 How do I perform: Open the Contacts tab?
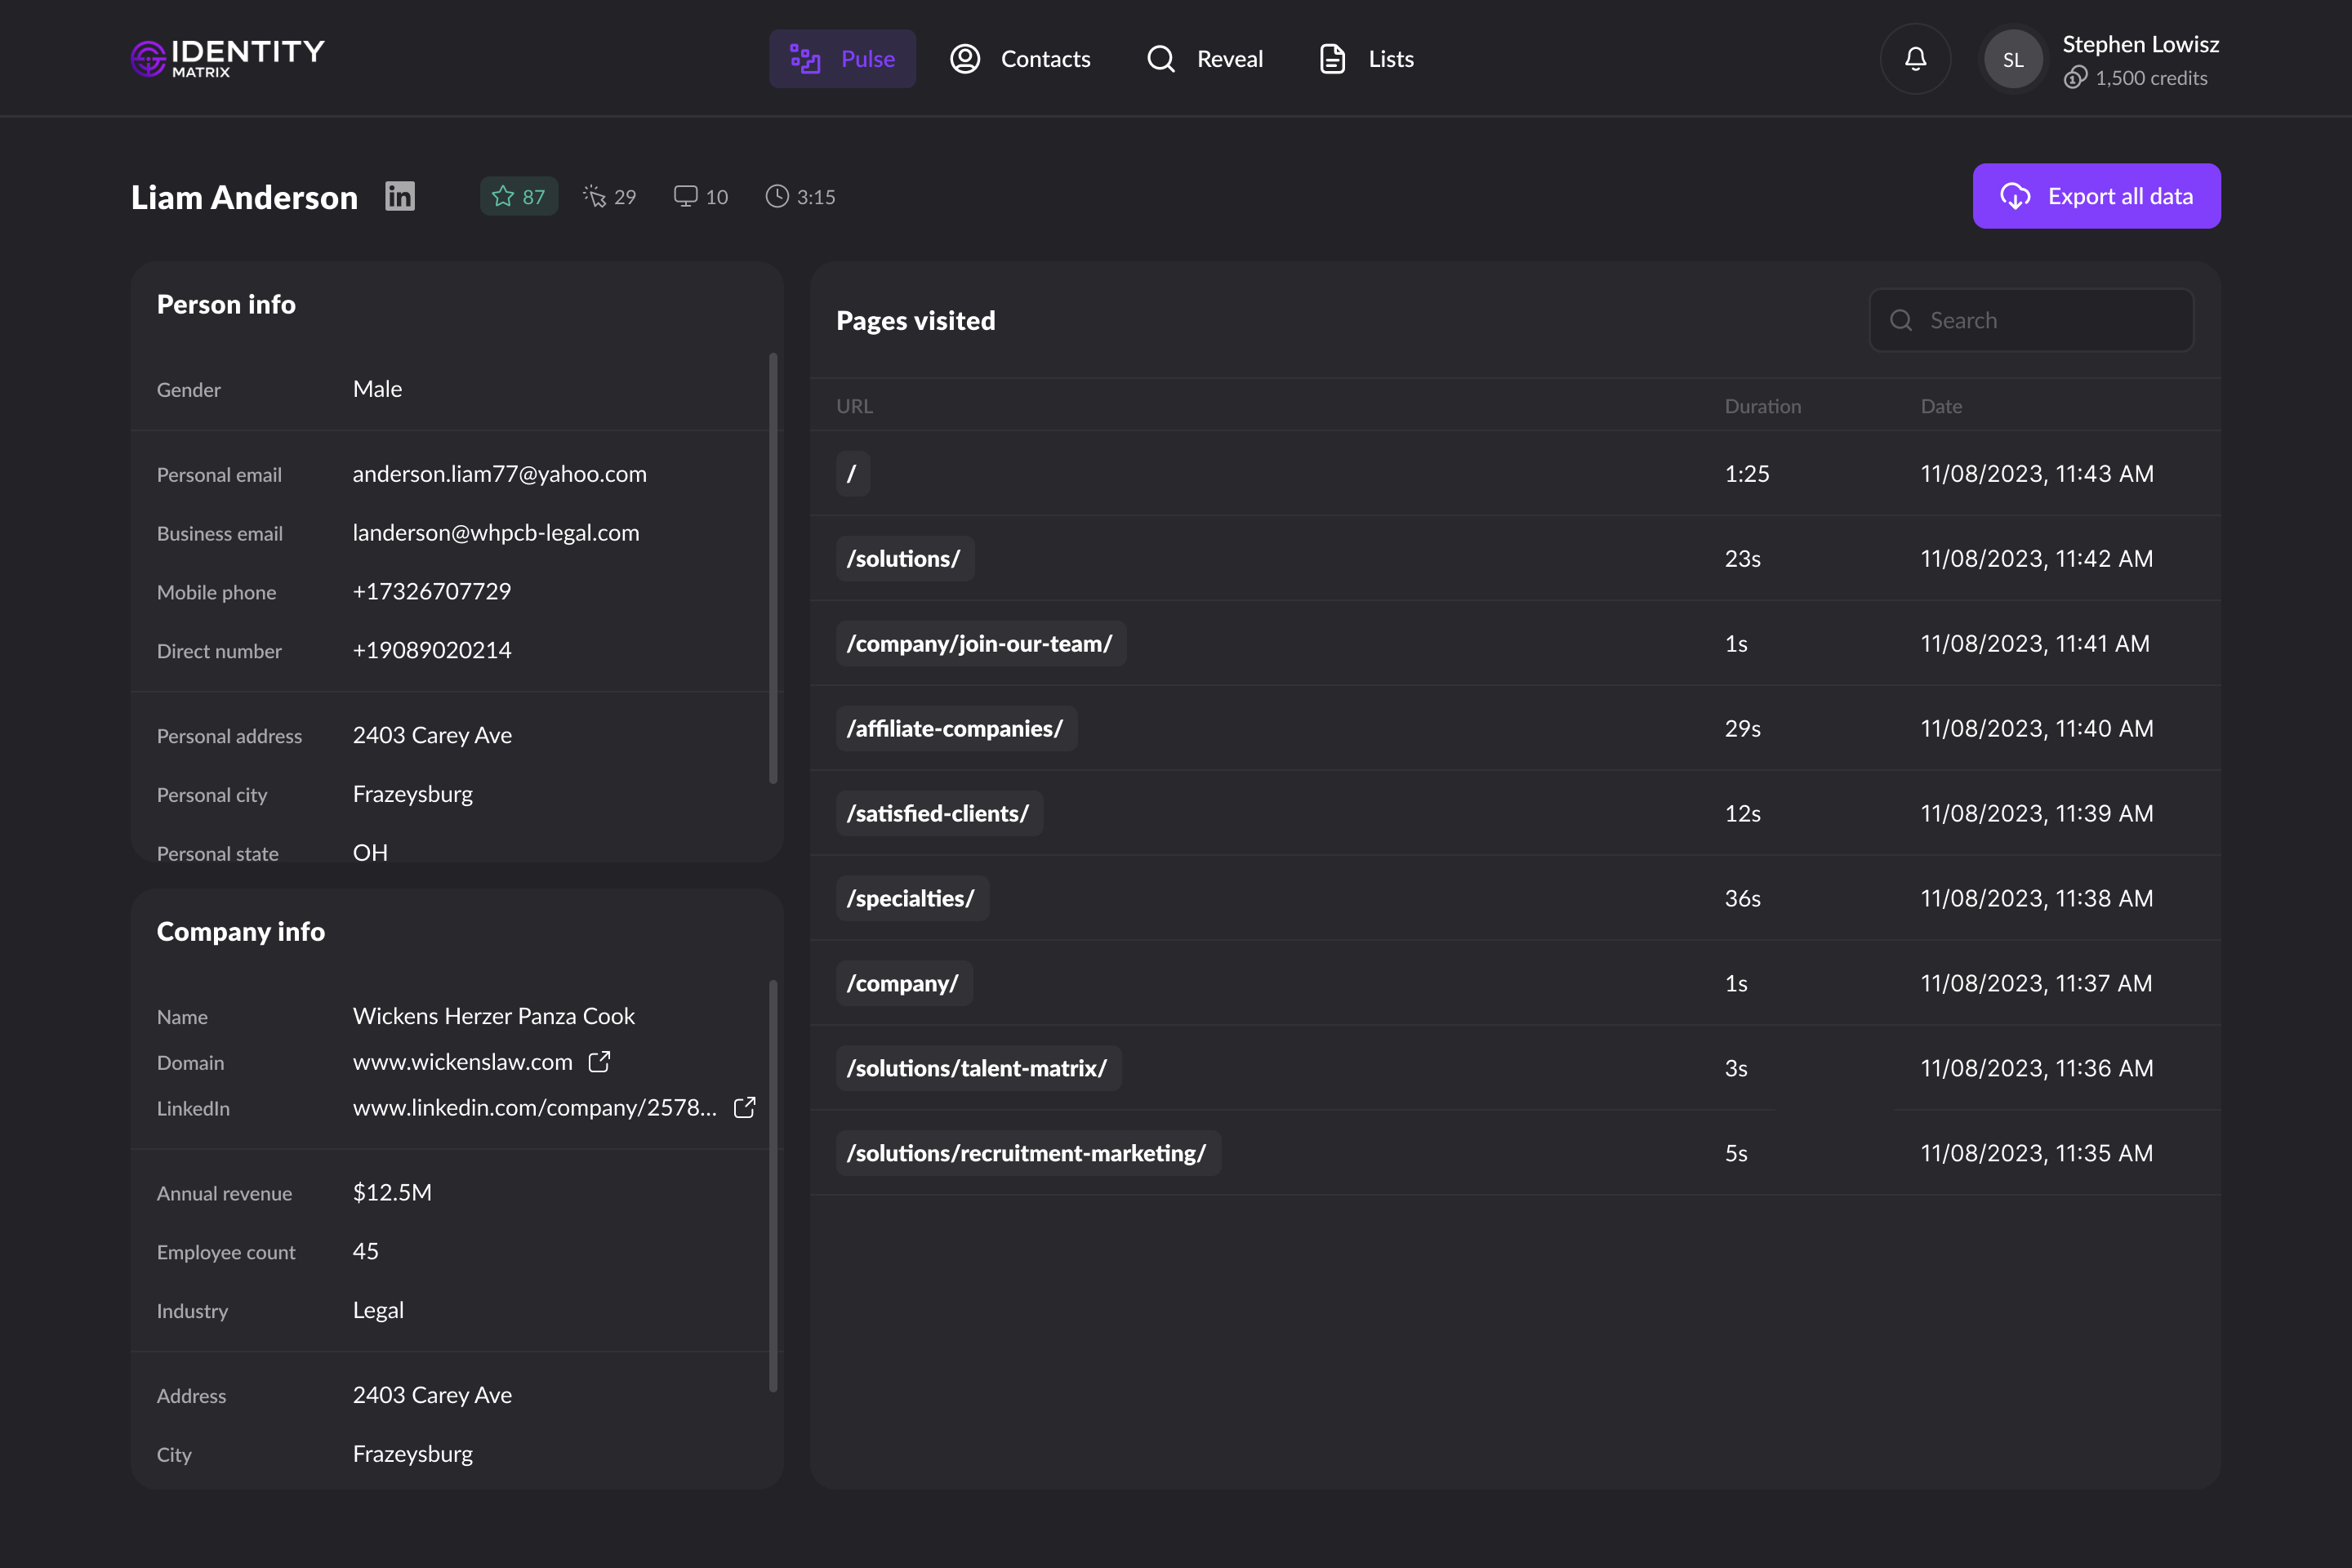pyautogui.click(x=1020, y=59)
